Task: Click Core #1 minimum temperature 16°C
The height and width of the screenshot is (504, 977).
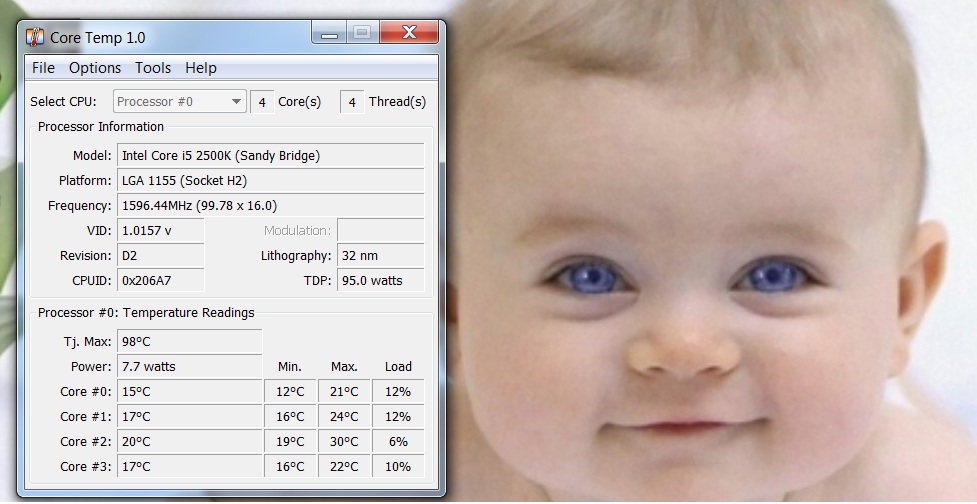Action: coord(290,417)
